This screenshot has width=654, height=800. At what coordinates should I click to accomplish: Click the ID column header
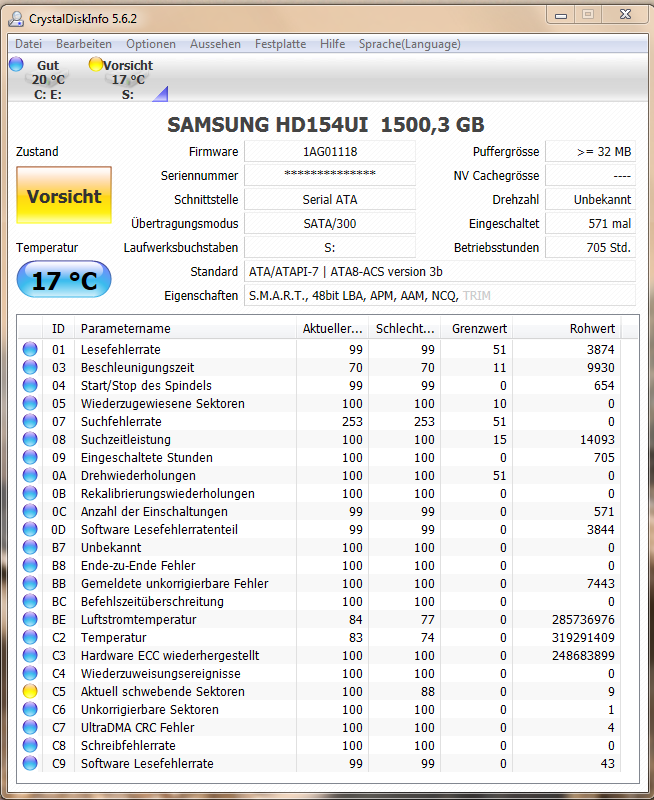58,329
